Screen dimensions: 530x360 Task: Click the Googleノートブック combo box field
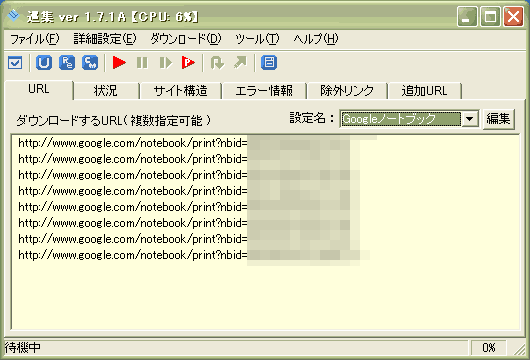401,119
